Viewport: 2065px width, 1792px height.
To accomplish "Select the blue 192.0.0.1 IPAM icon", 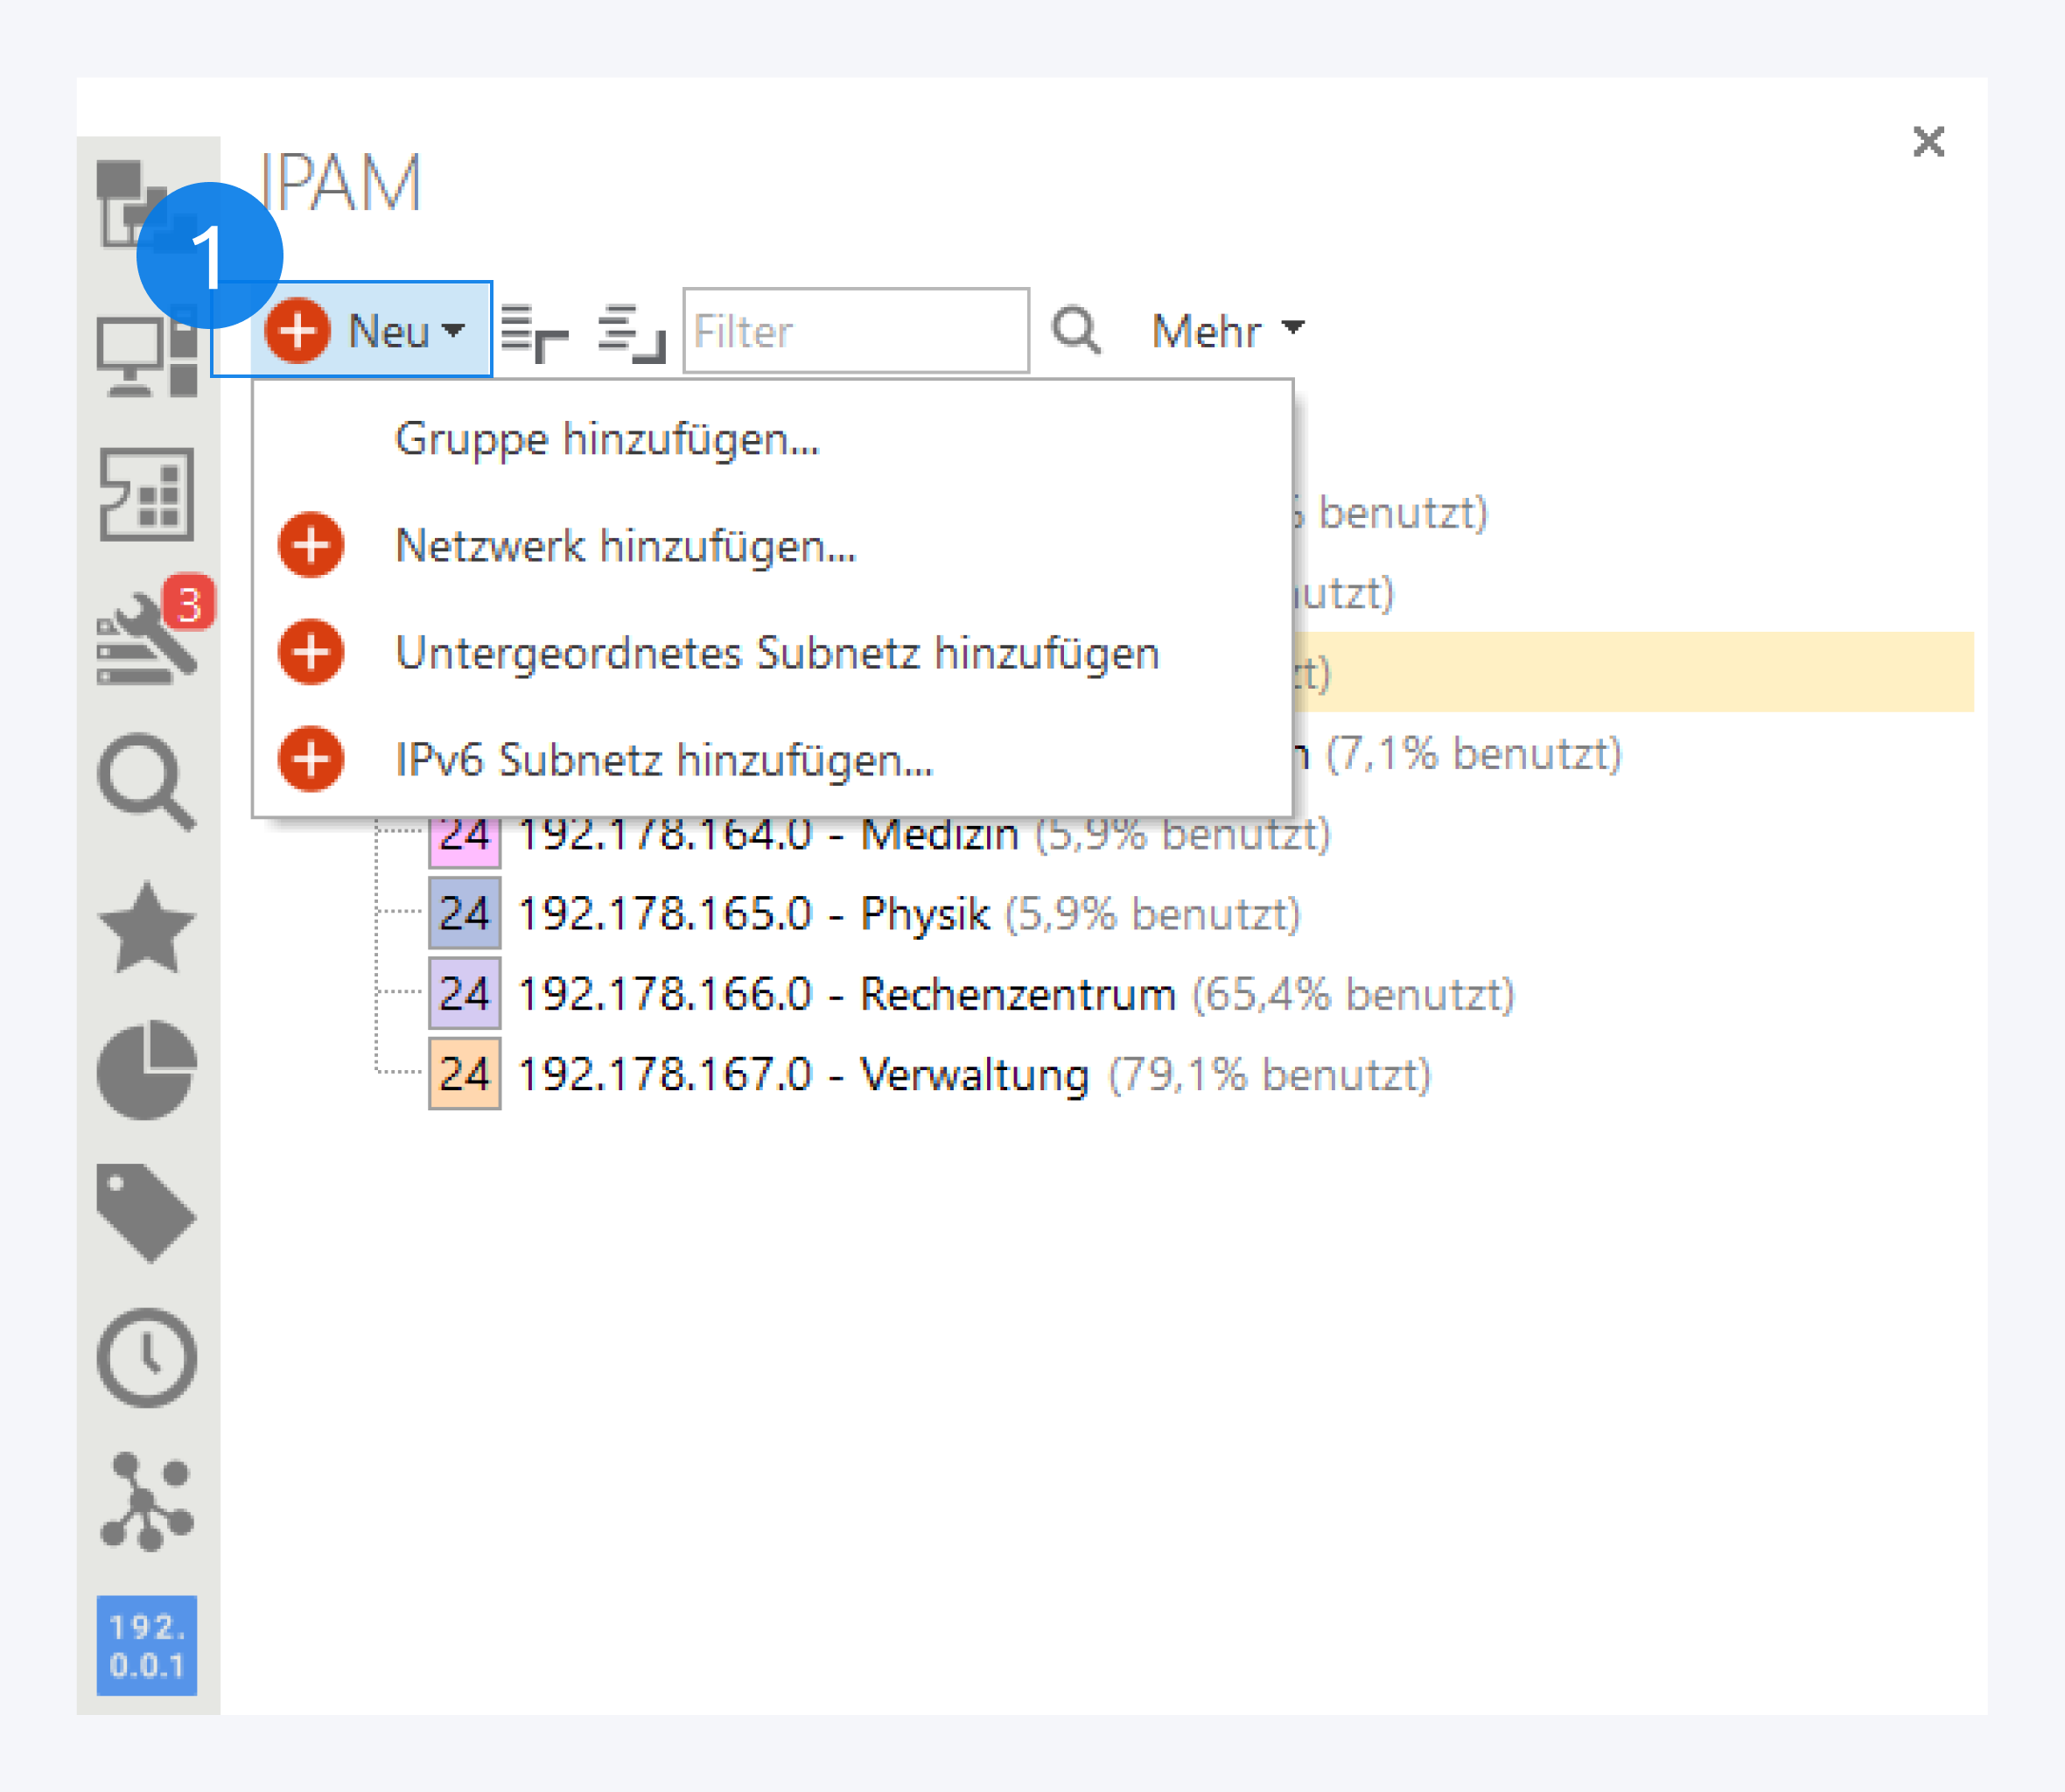I will pyautogui.click(x=146, y=1645).
